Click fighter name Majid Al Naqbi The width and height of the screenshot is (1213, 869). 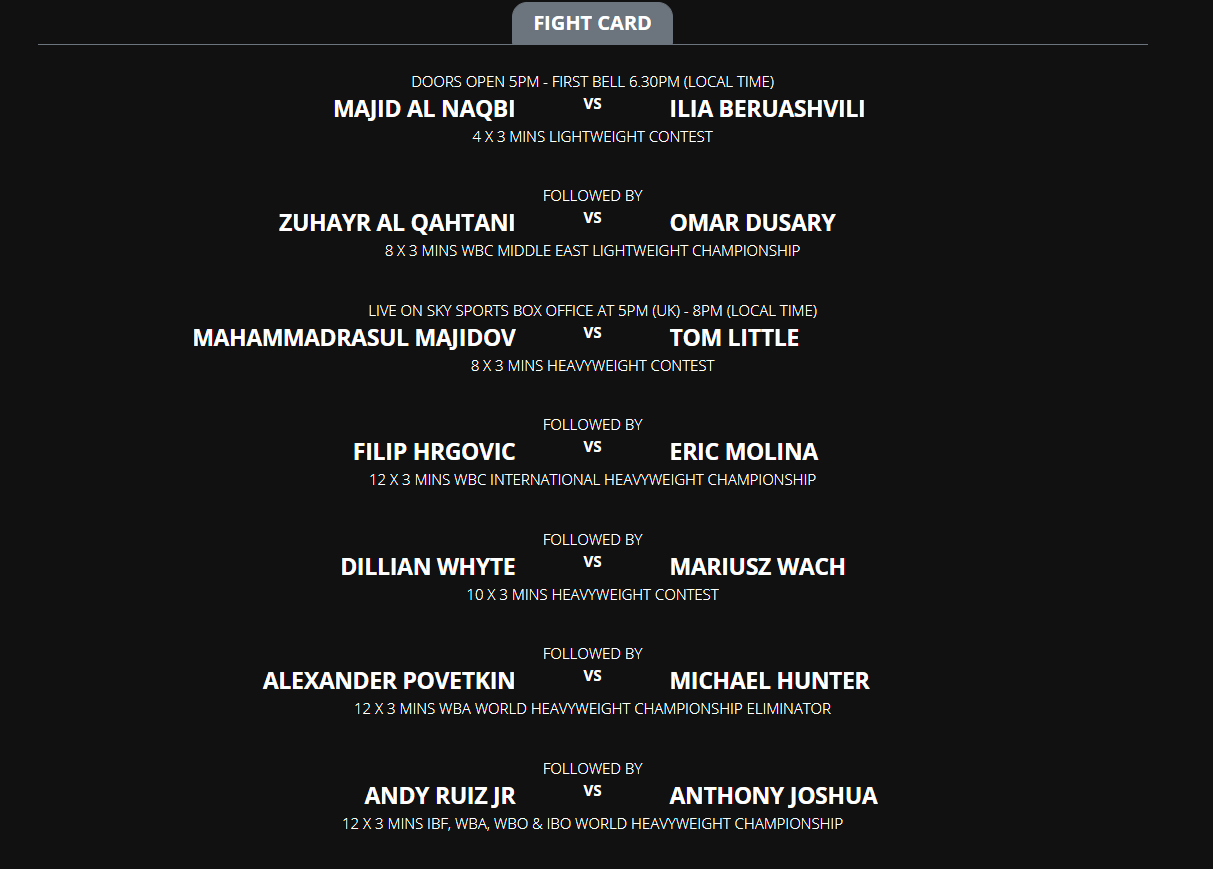click(424, 109)
